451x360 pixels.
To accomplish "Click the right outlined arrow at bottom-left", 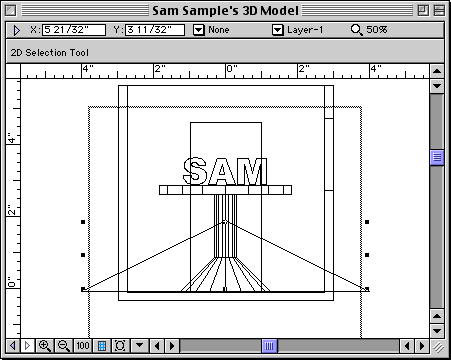I will [x=27, y=346].
